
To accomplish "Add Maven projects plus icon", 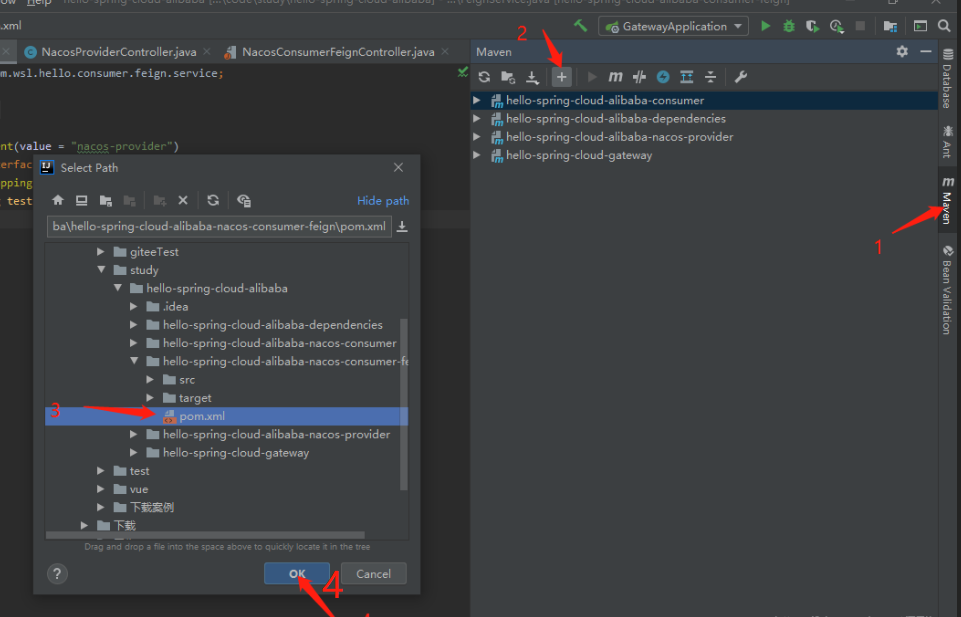I will [561, 77].
